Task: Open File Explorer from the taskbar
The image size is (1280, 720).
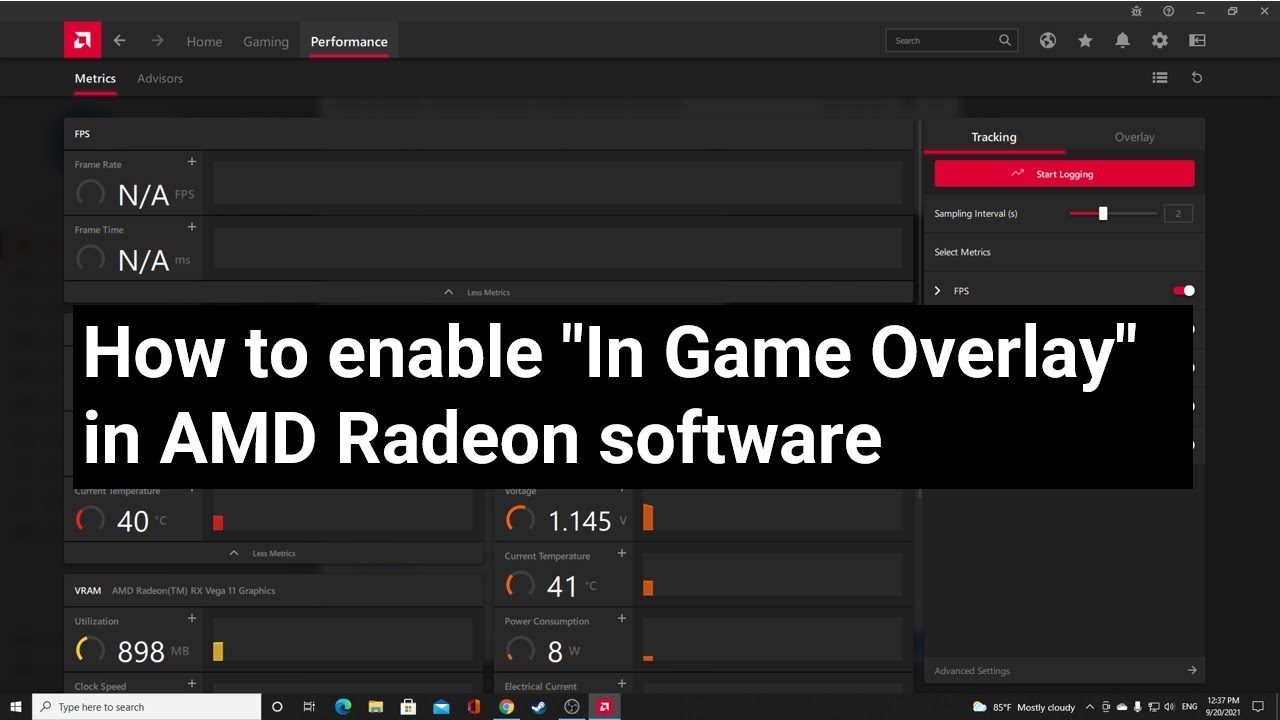Action: pos(376,707)
